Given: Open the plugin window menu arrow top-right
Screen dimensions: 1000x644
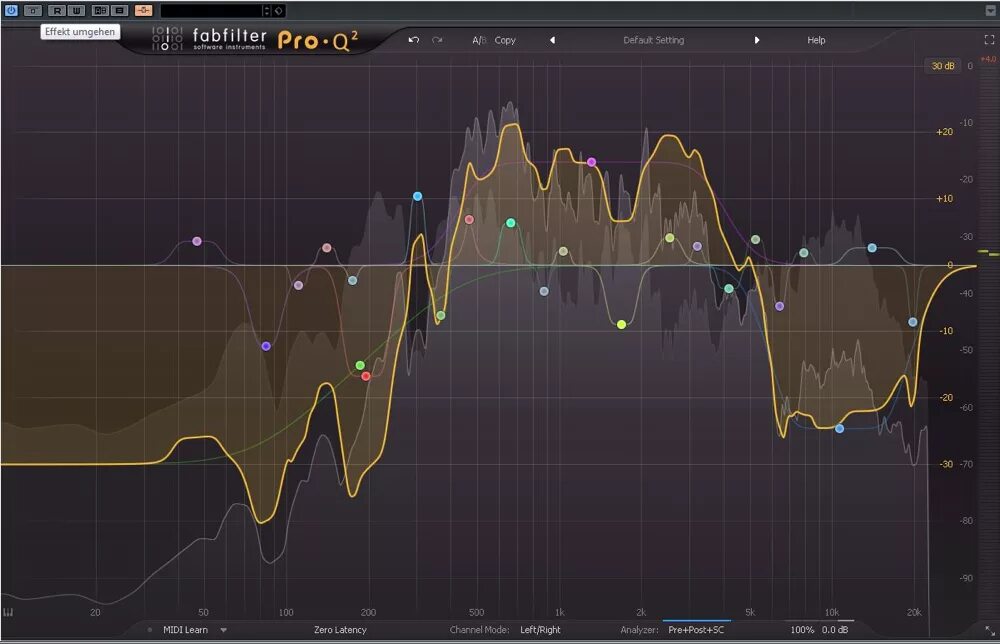Looking at the screenshot, I should [990, 10].
